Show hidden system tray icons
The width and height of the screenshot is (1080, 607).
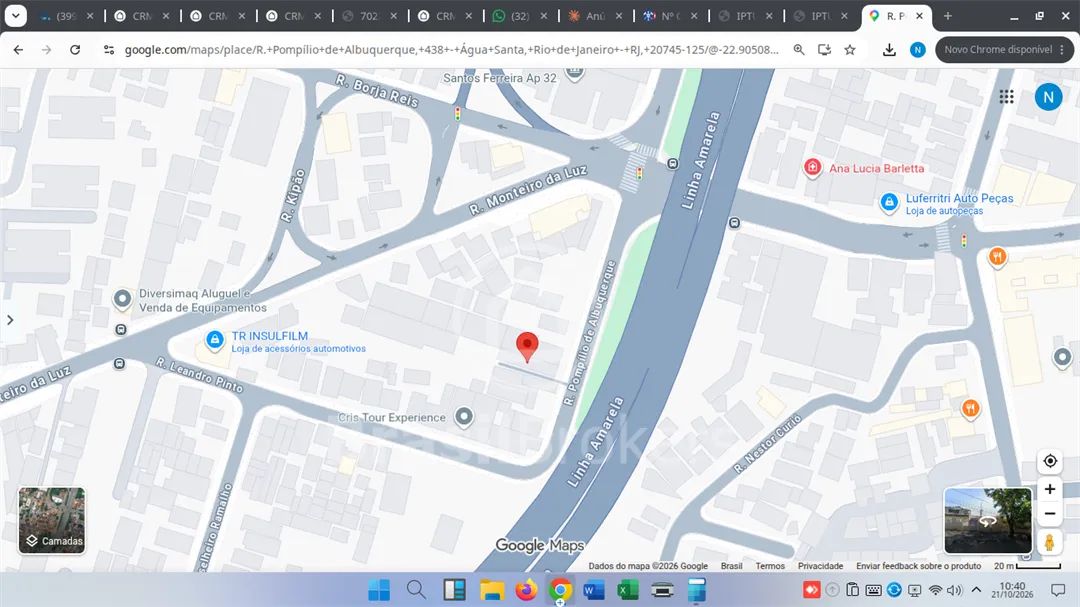(x=976, y=590)
